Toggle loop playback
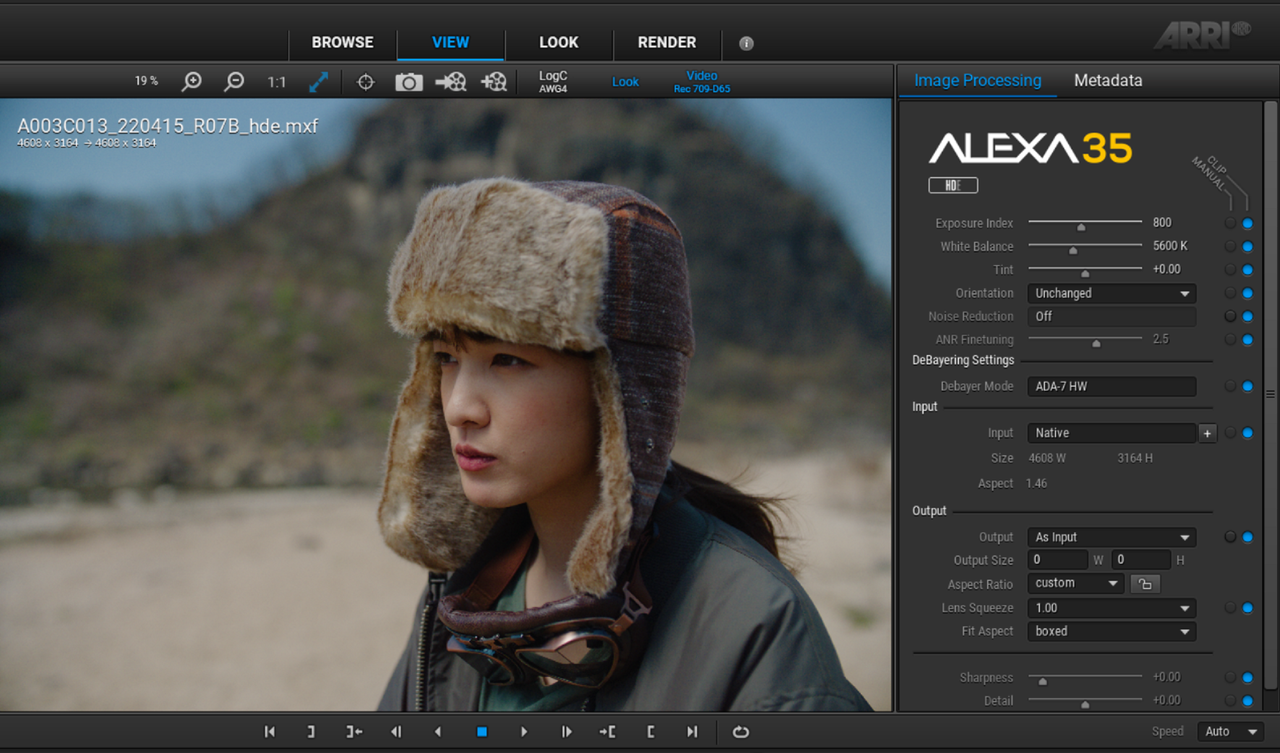Image resolution: width=1280 pixels, height=753 pixels. coord(741,732)
